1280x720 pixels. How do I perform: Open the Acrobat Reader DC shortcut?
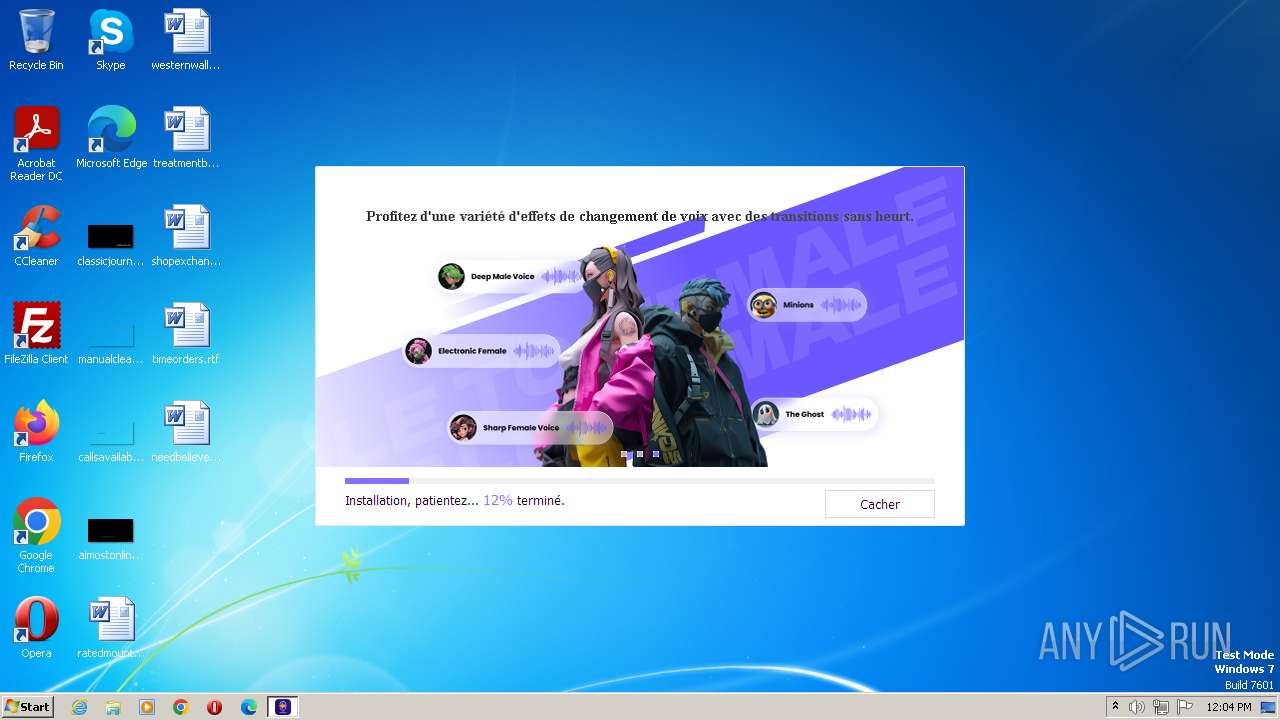click(x=36, y=144)
